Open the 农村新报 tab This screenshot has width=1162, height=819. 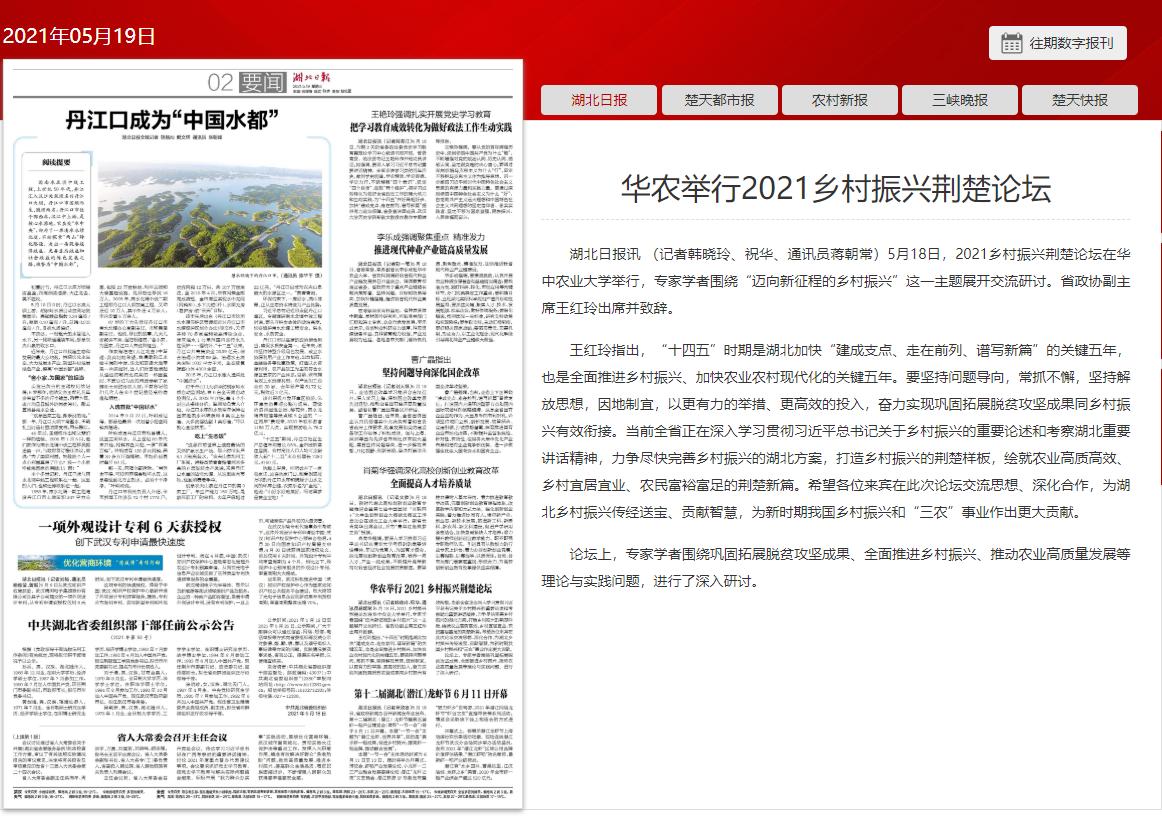839,100
